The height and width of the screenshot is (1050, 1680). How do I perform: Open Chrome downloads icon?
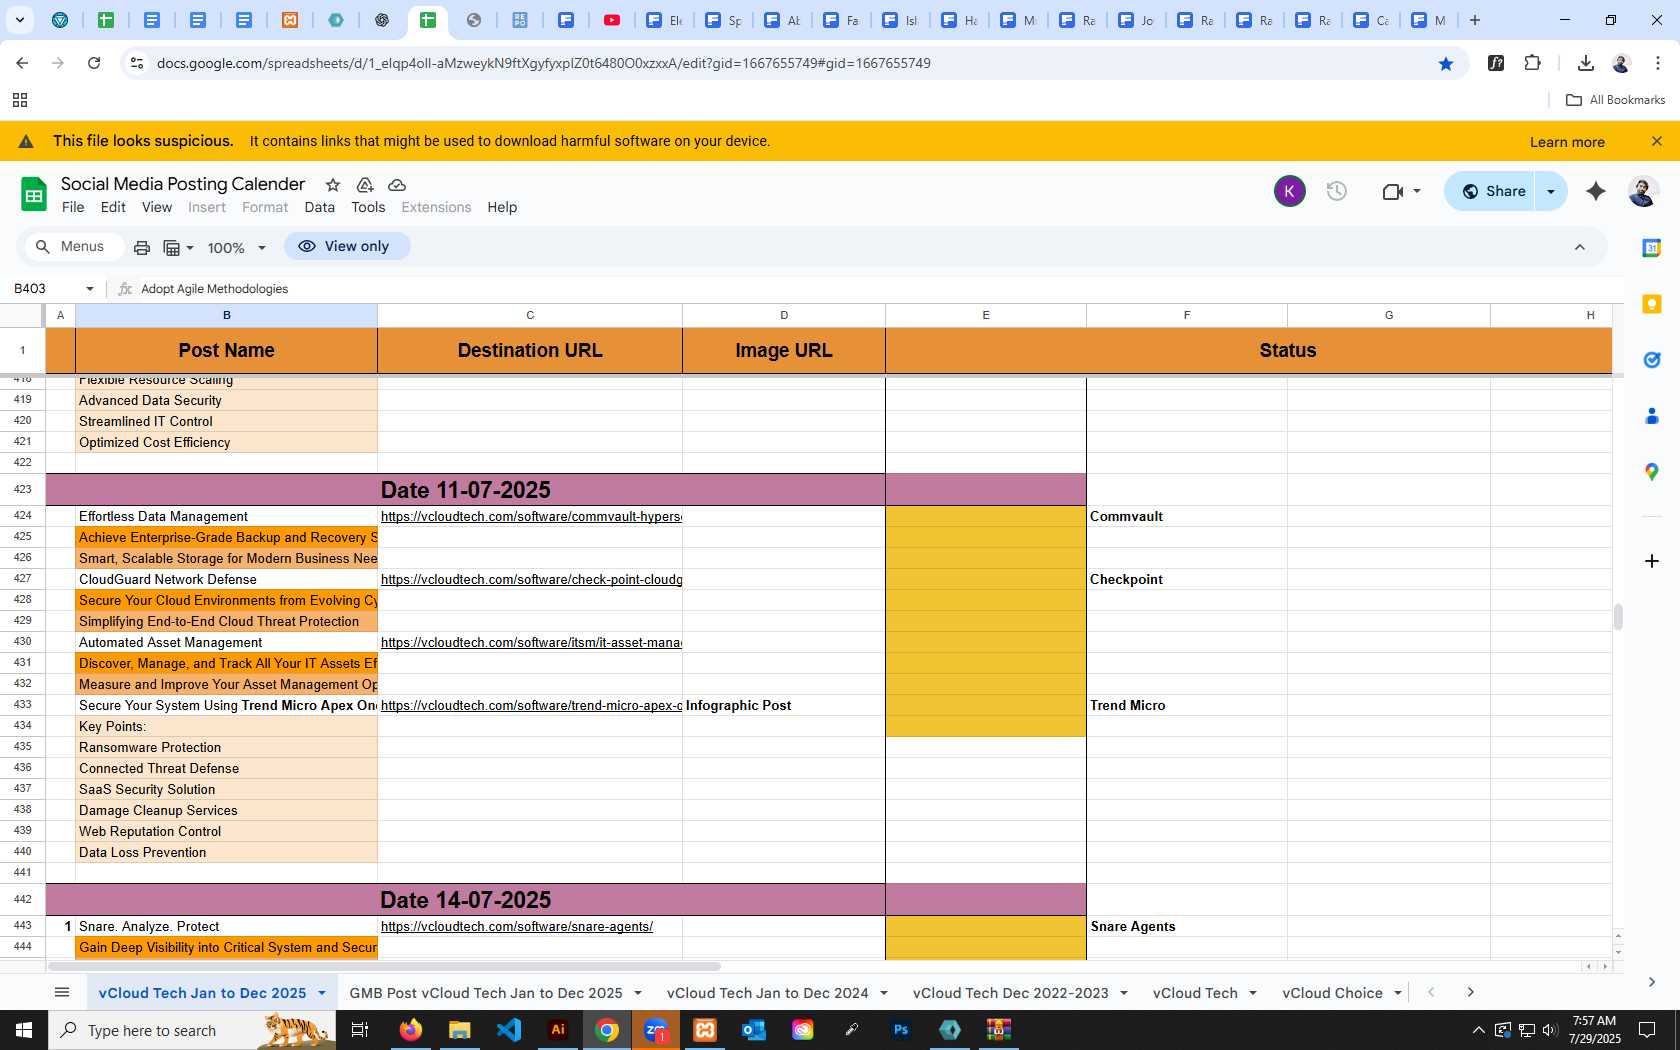pyautogui.click(x=1585, y=63)
